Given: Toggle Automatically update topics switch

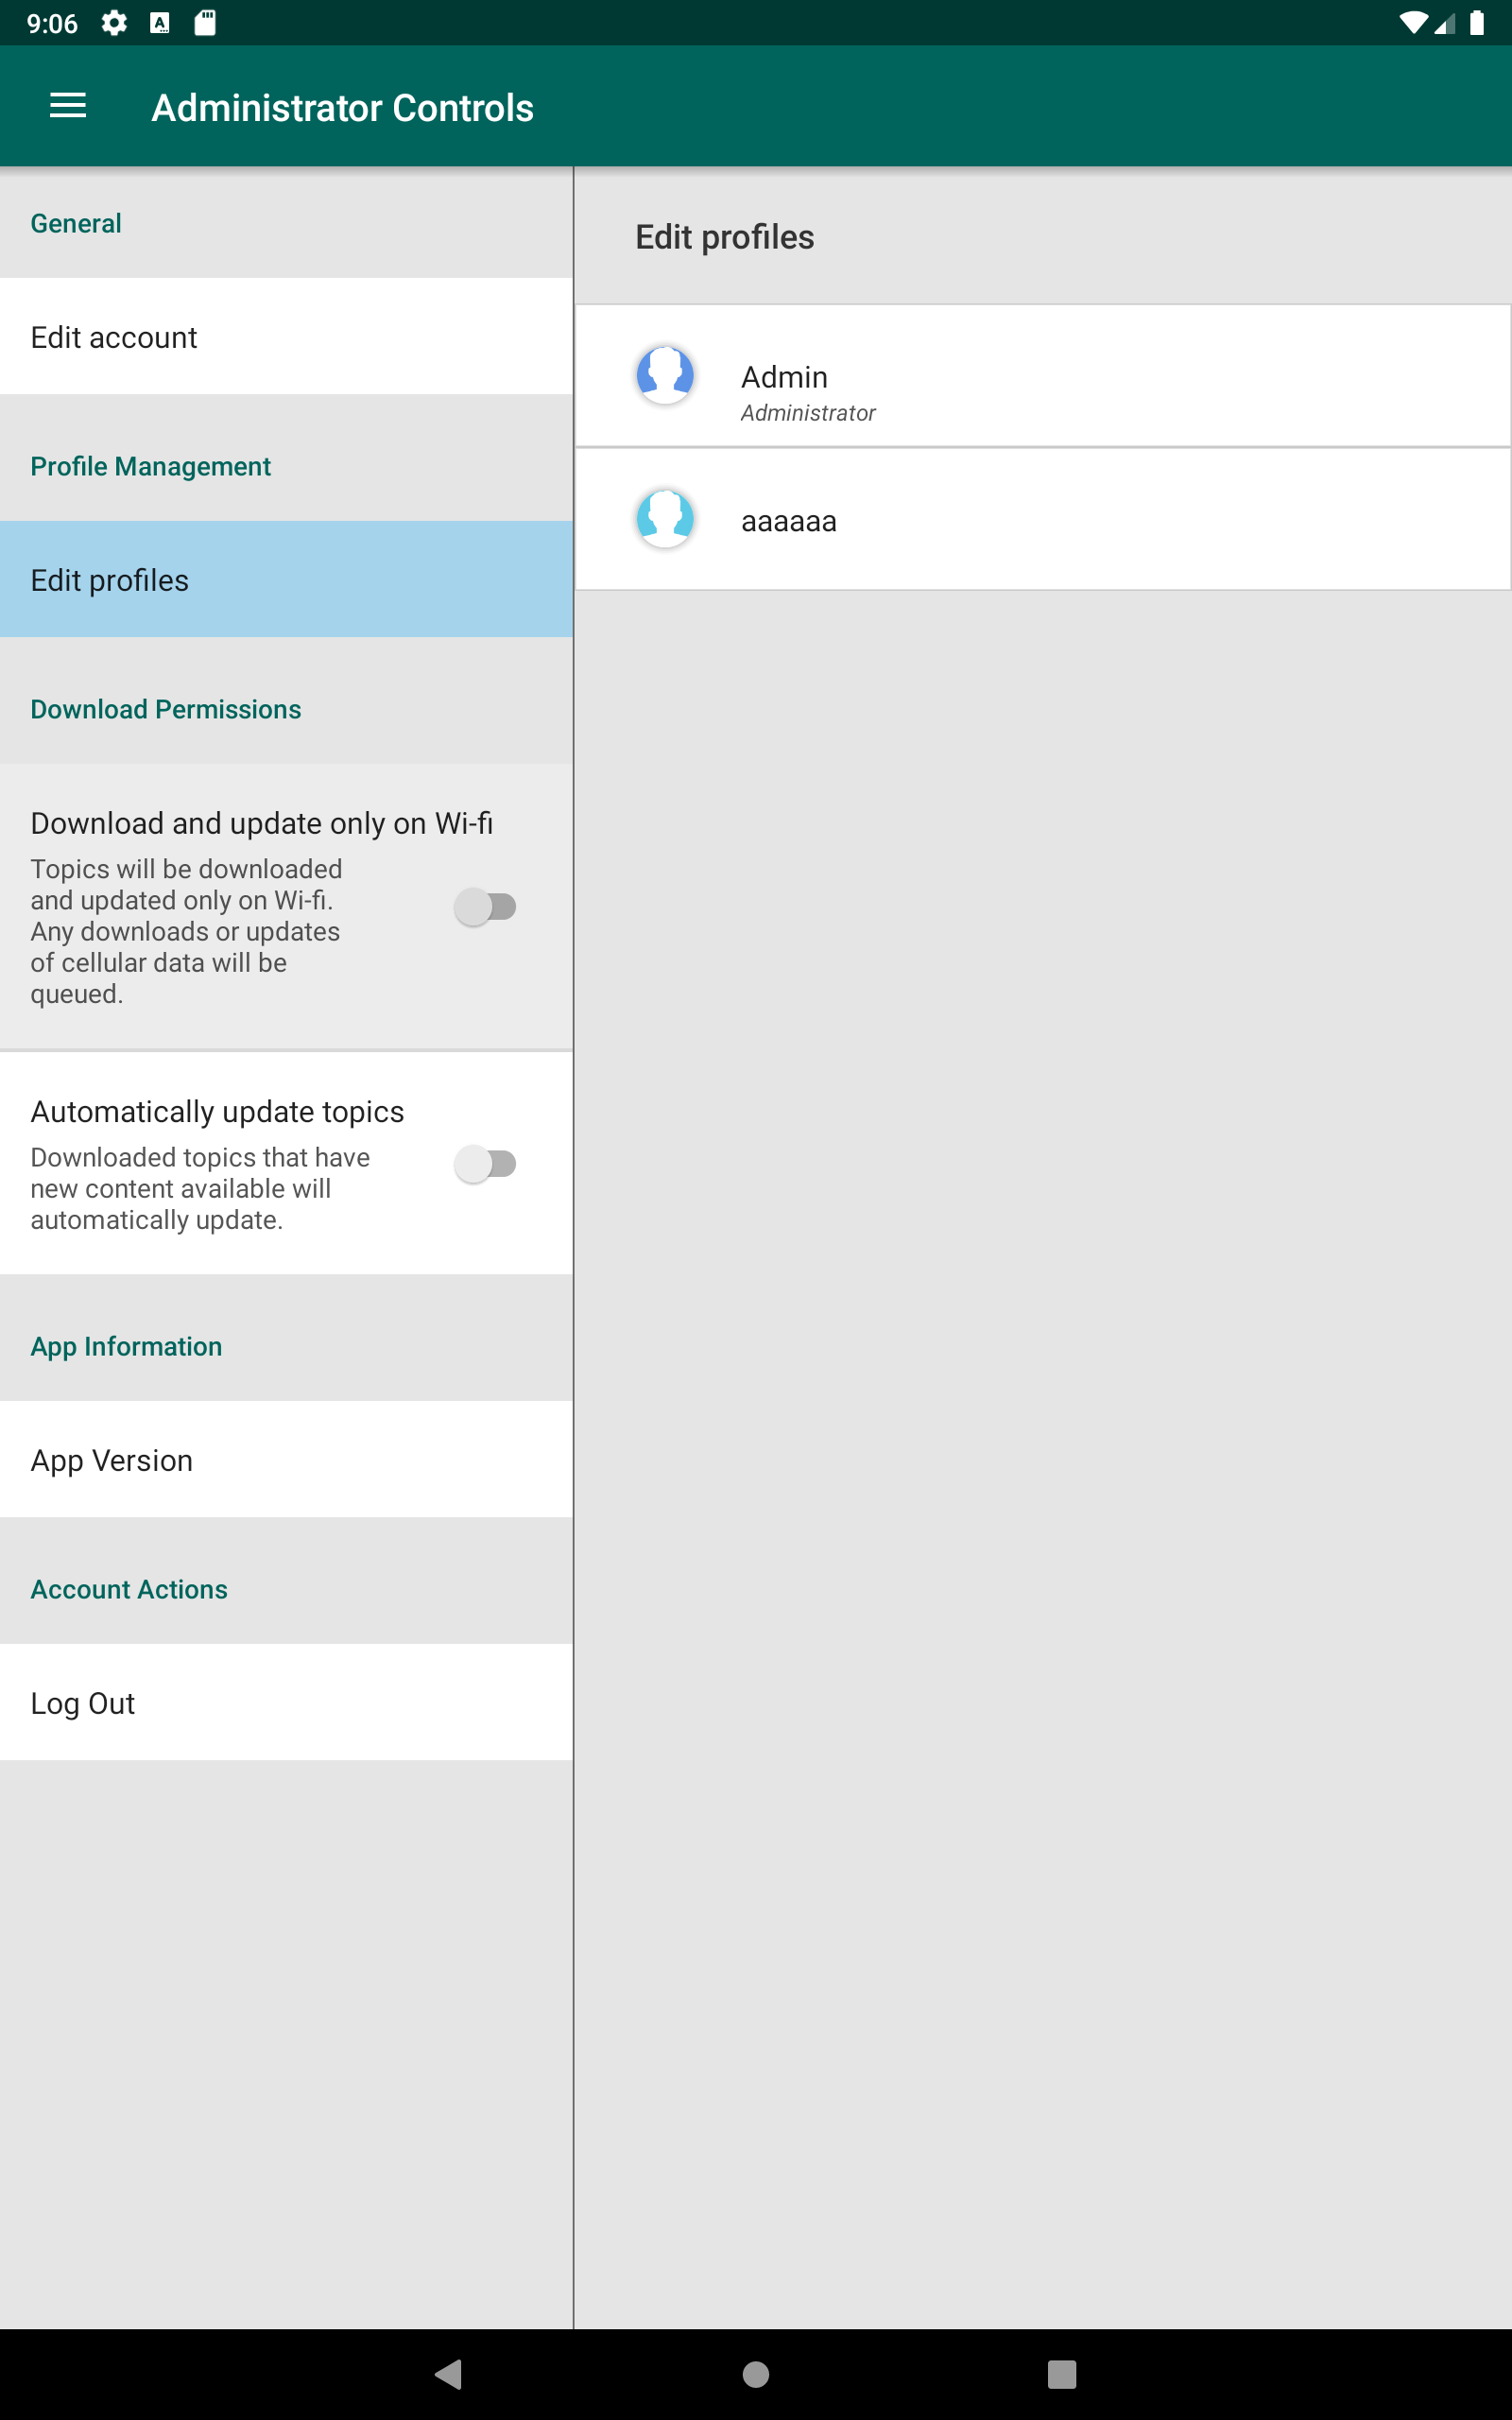Looking at the screenshot, I should pos(485,1164).
